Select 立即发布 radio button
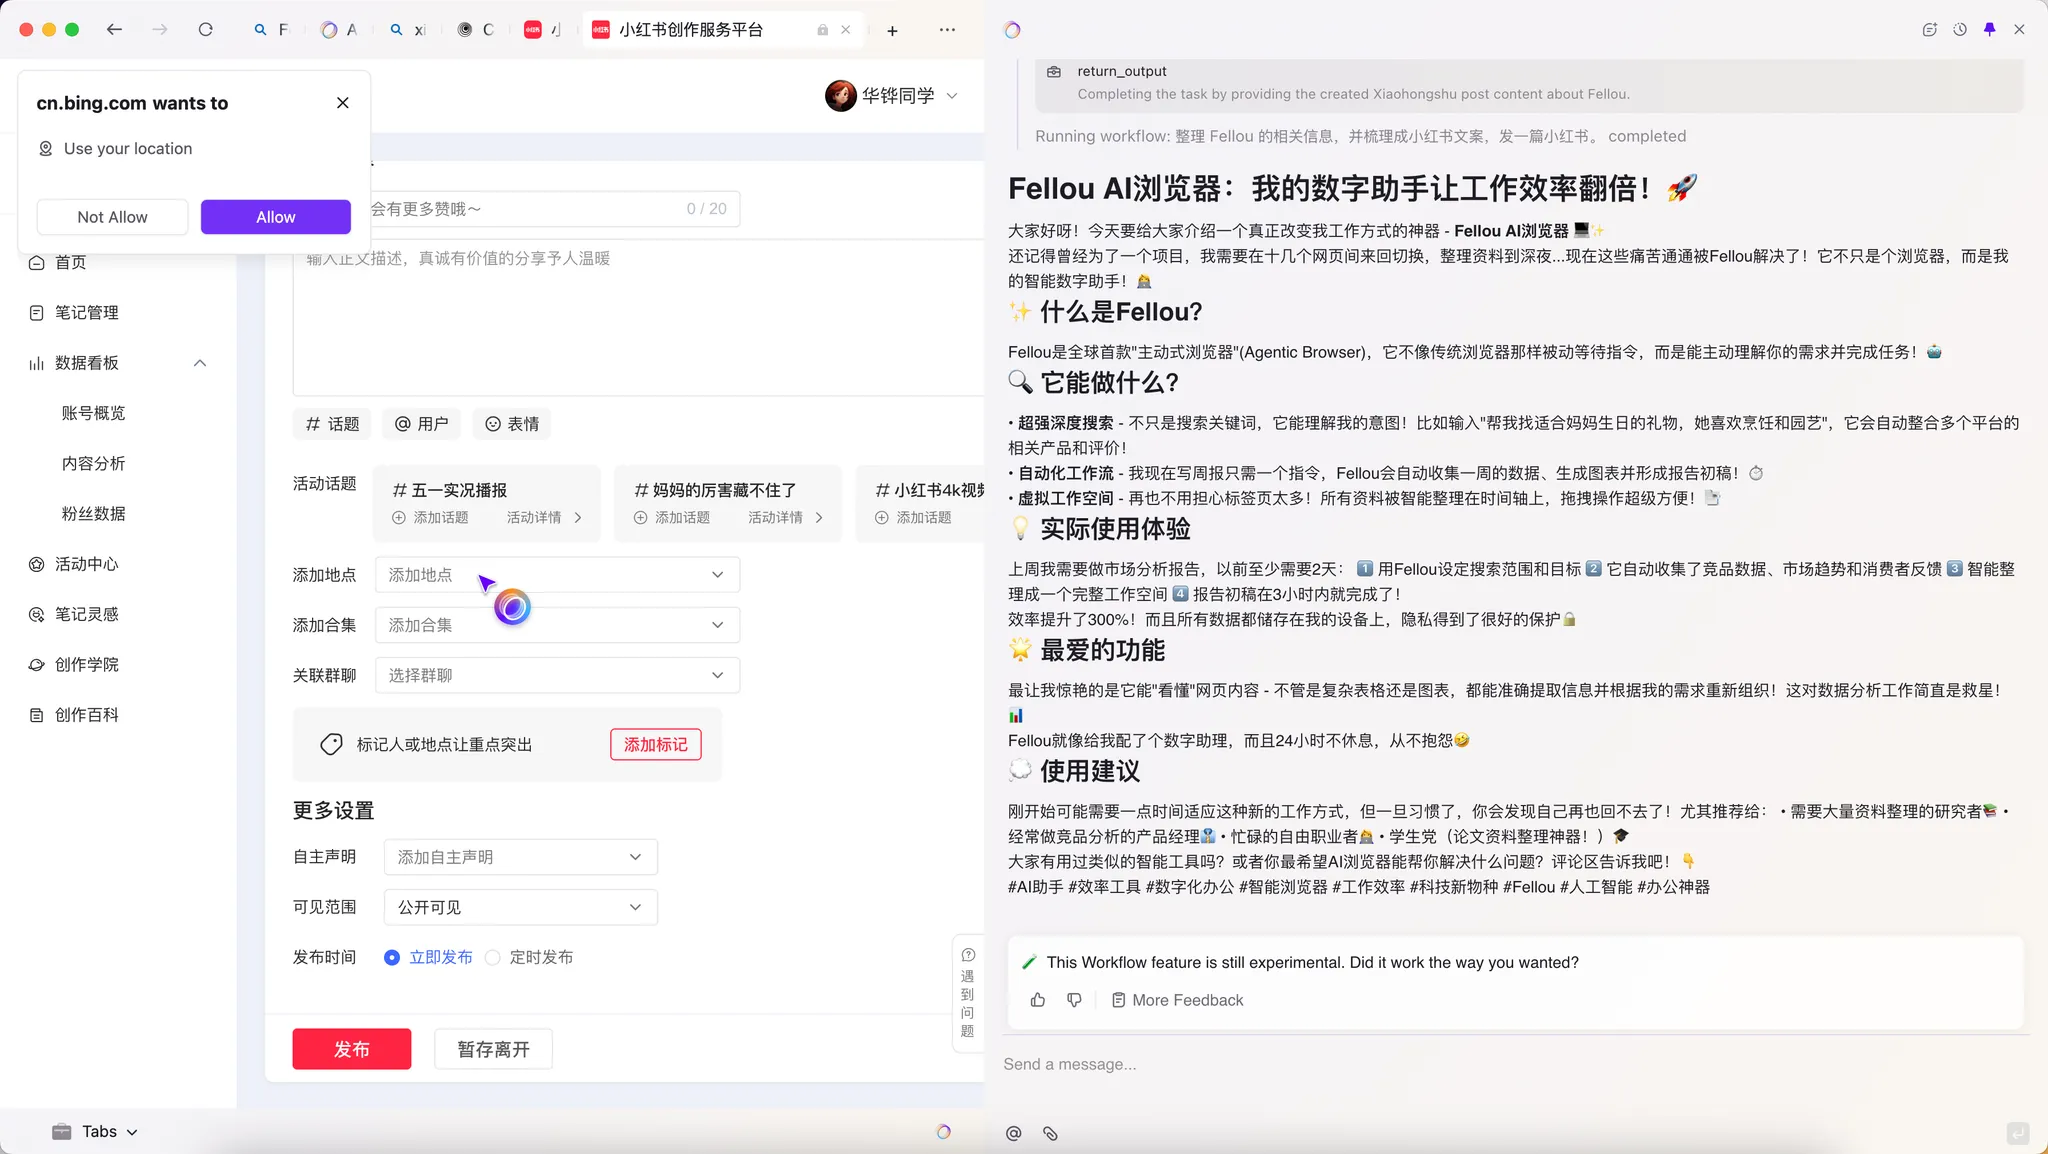2048x1154 pixels. pos(392,958)
